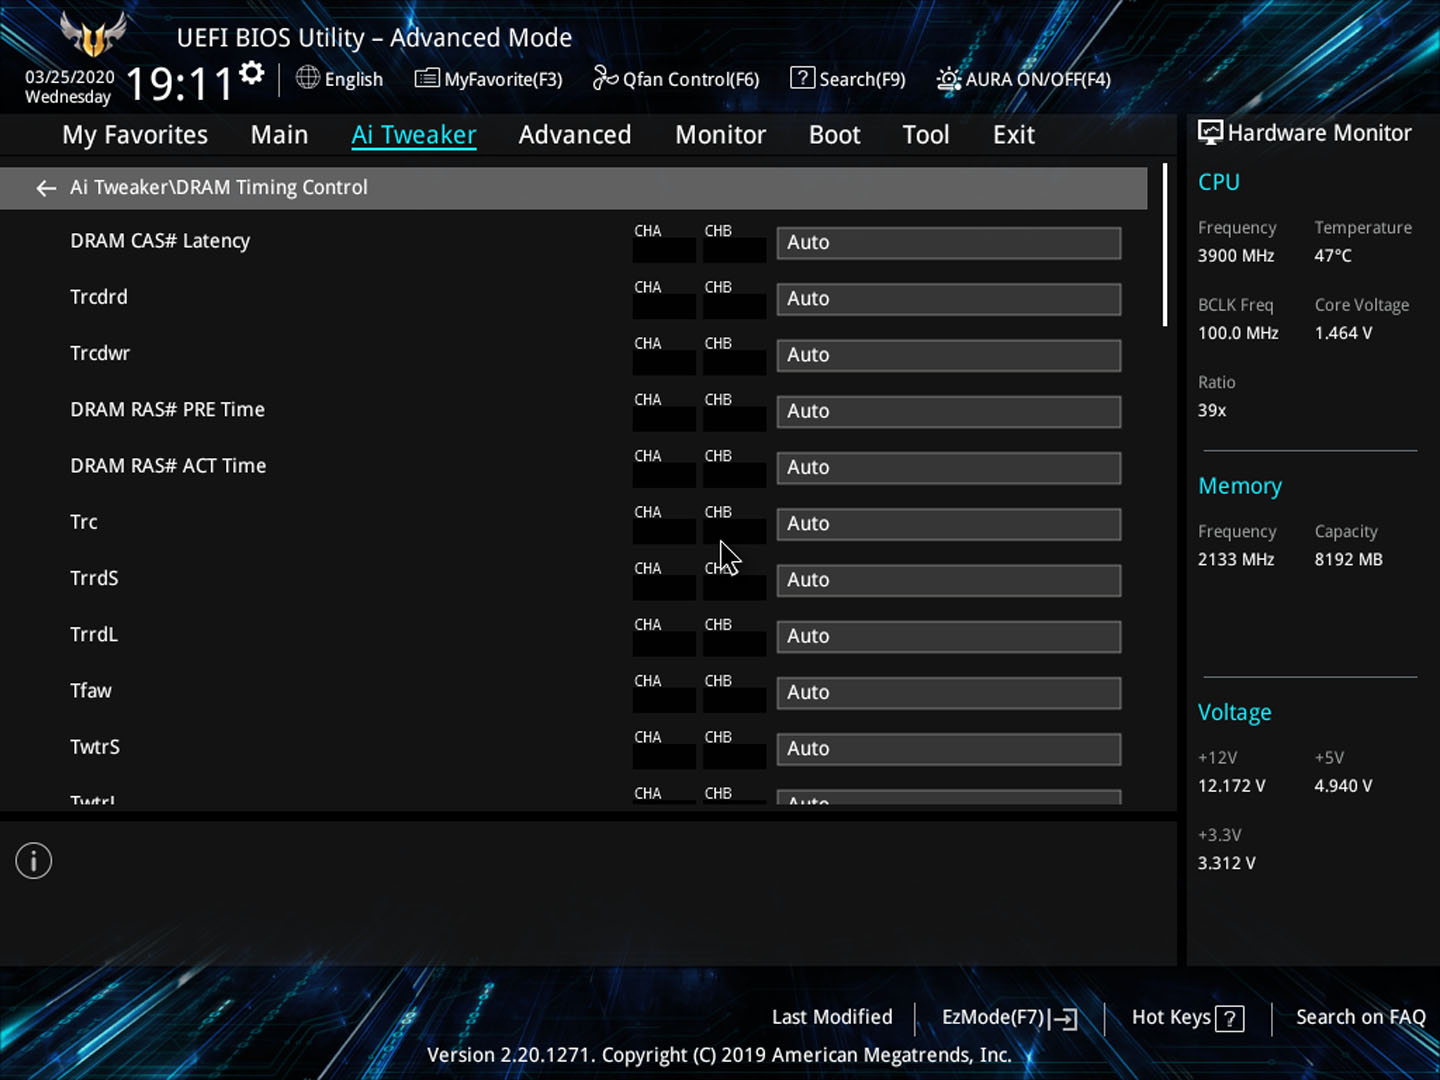
Task: Open the Last Modified list
Action: (x=832, y=1017)
